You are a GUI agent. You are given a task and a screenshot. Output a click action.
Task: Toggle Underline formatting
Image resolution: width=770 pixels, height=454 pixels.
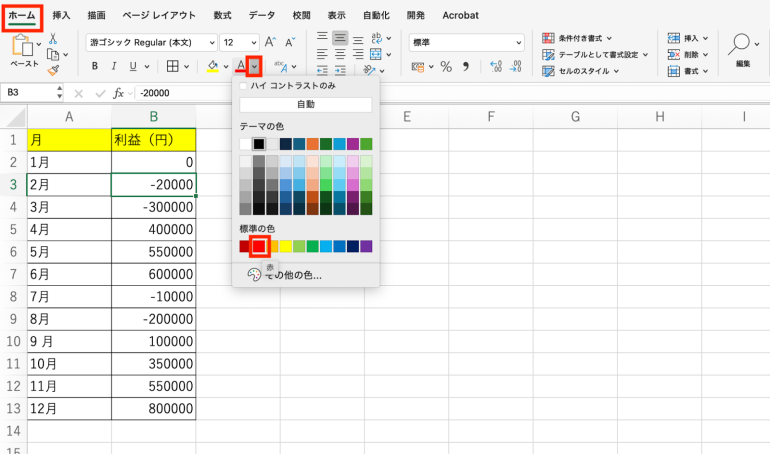tap(133, 66)
